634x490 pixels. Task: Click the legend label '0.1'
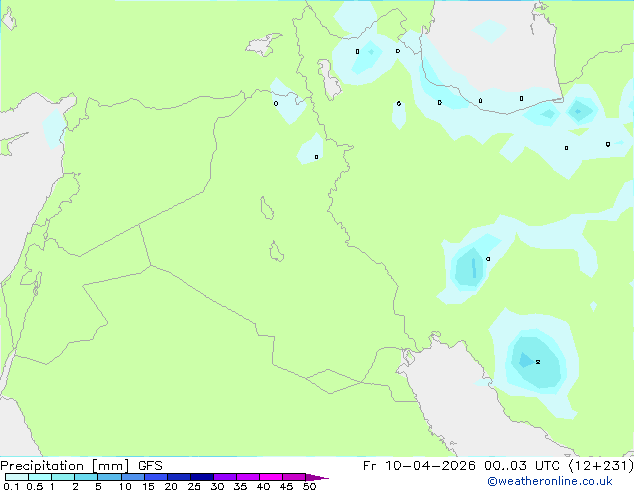point(11,486)
